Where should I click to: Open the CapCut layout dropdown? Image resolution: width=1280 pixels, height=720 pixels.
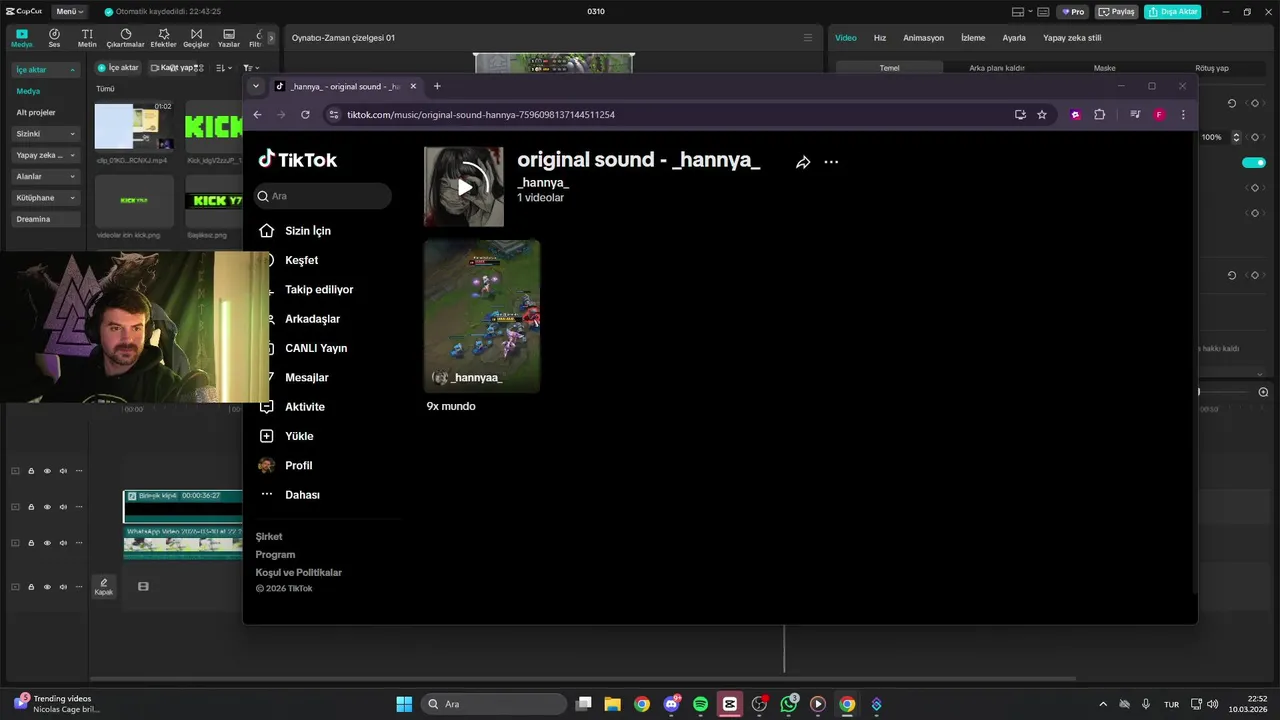(x=1022, y=12)
